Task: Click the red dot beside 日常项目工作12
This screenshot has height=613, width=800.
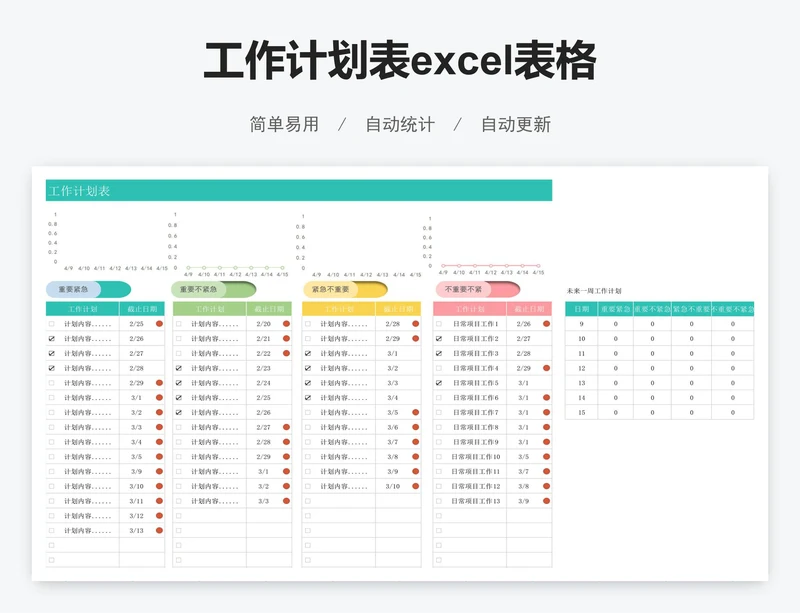Action: (x=546, y=486)
